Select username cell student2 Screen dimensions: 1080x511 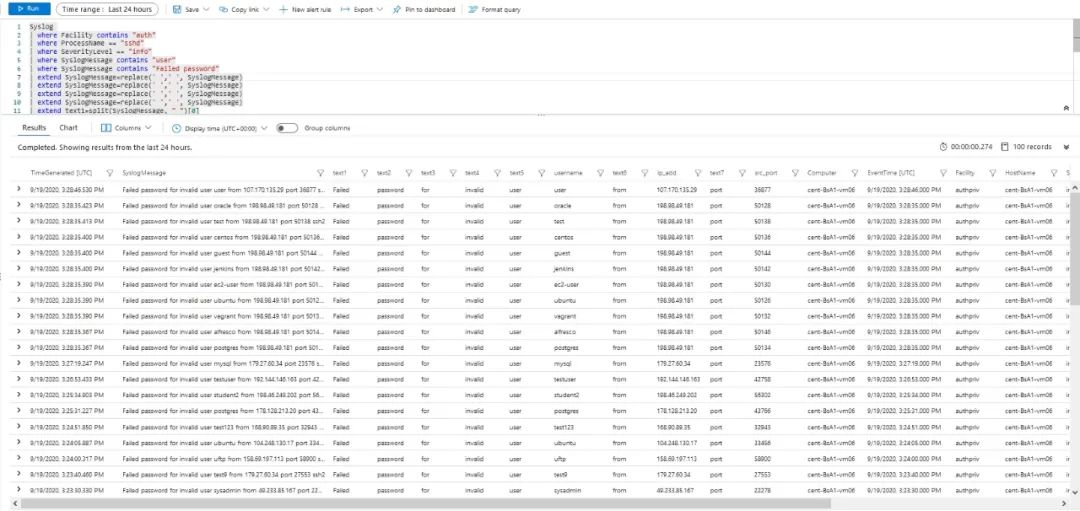pos(567,395)
